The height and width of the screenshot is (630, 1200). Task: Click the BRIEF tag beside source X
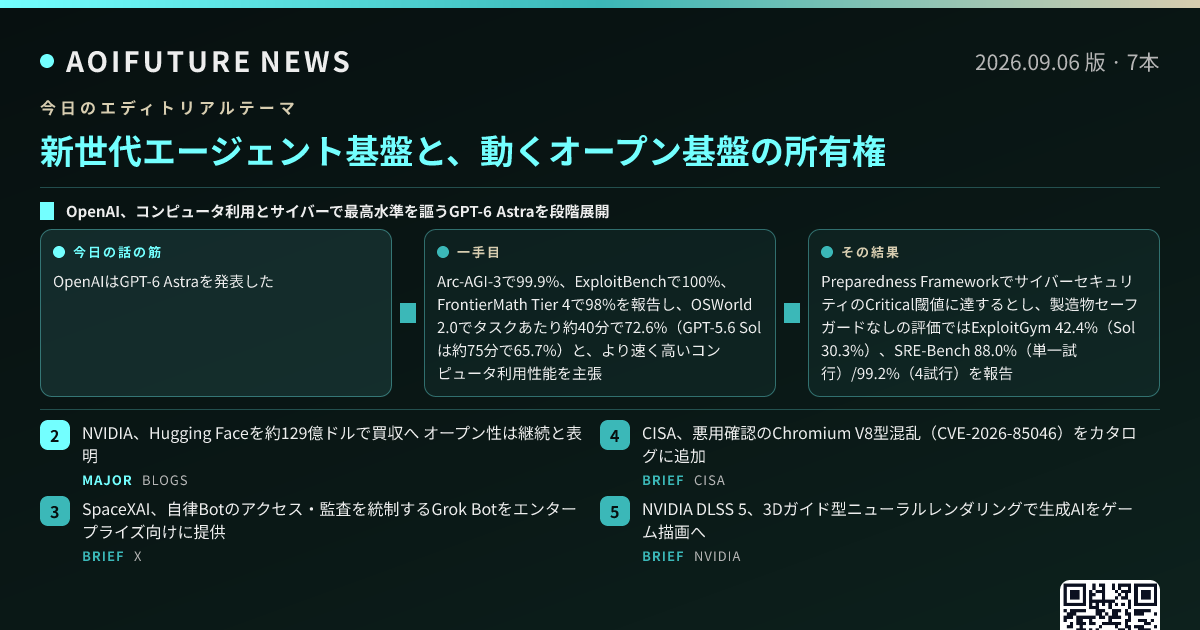[x=103, y=556]
